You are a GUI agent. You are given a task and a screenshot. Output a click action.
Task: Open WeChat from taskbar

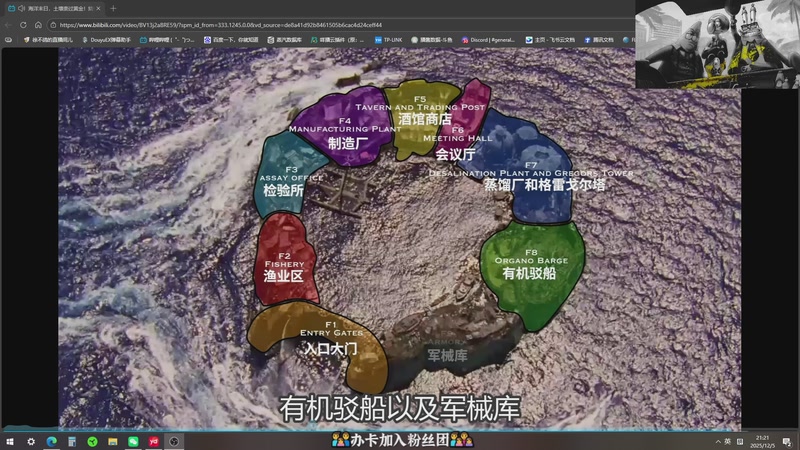pos(133,441)
